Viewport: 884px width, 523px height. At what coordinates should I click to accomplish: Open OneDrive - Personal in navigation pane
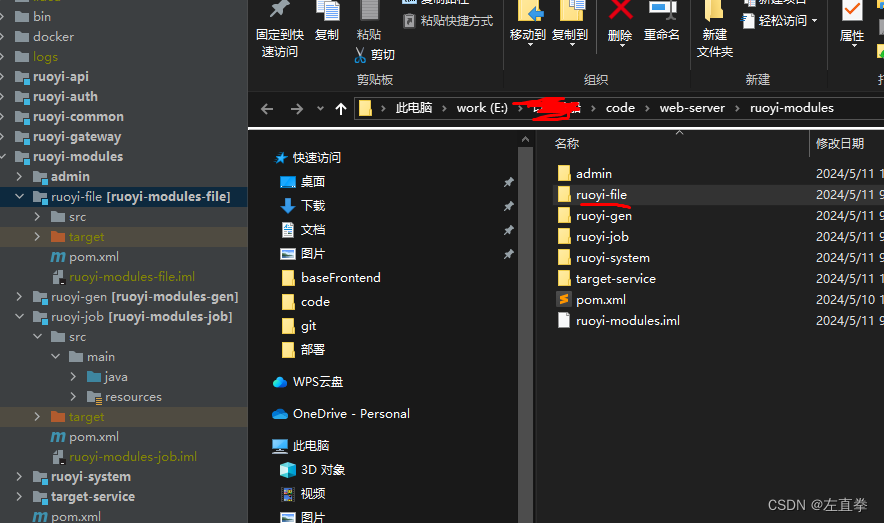coord(351,414)
